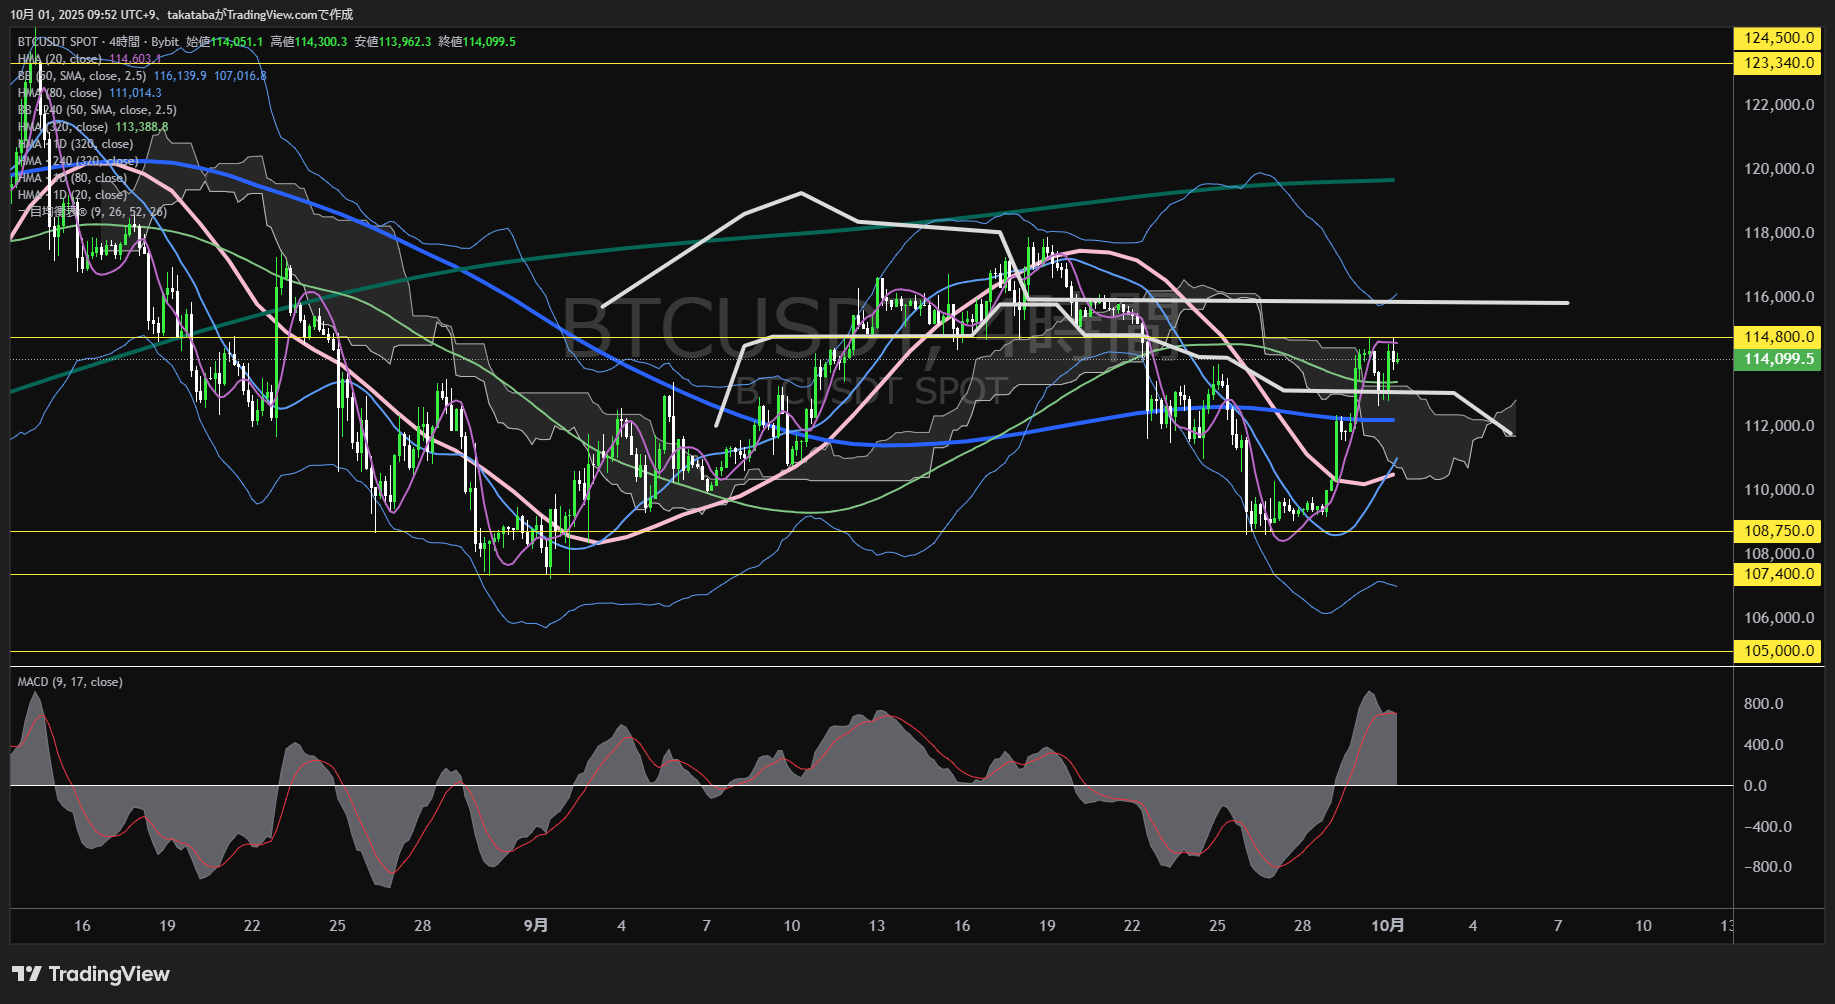
Task: Click the 105,000.0 yellow price label
Action: point(1777,651)
